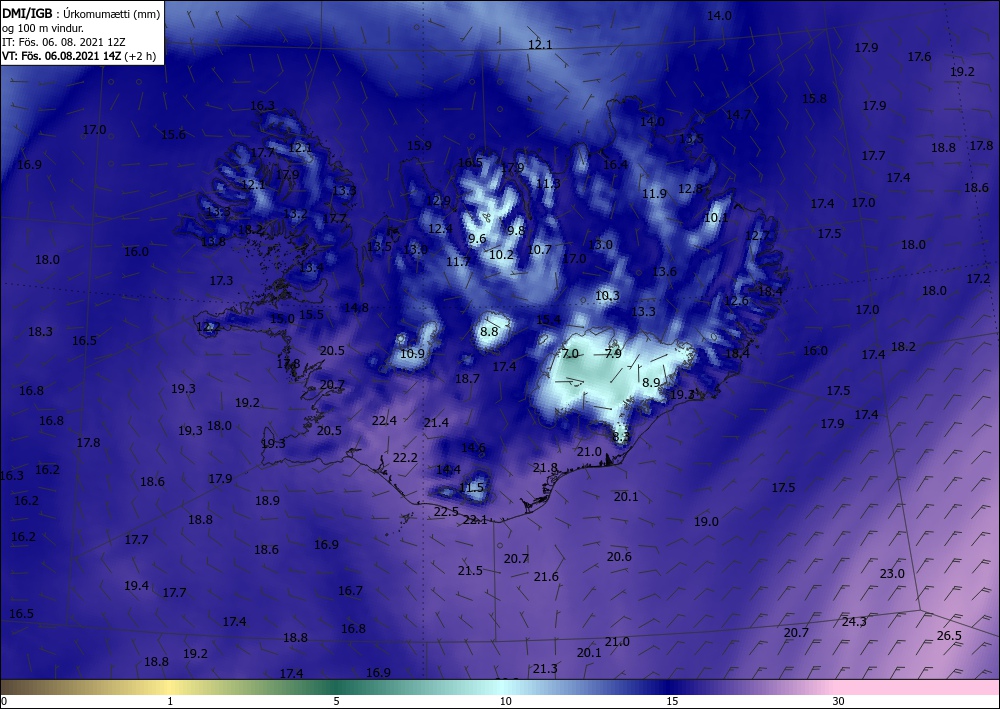
Task: Click the 16.7 value over the ocean
Action: pos(350,591)
